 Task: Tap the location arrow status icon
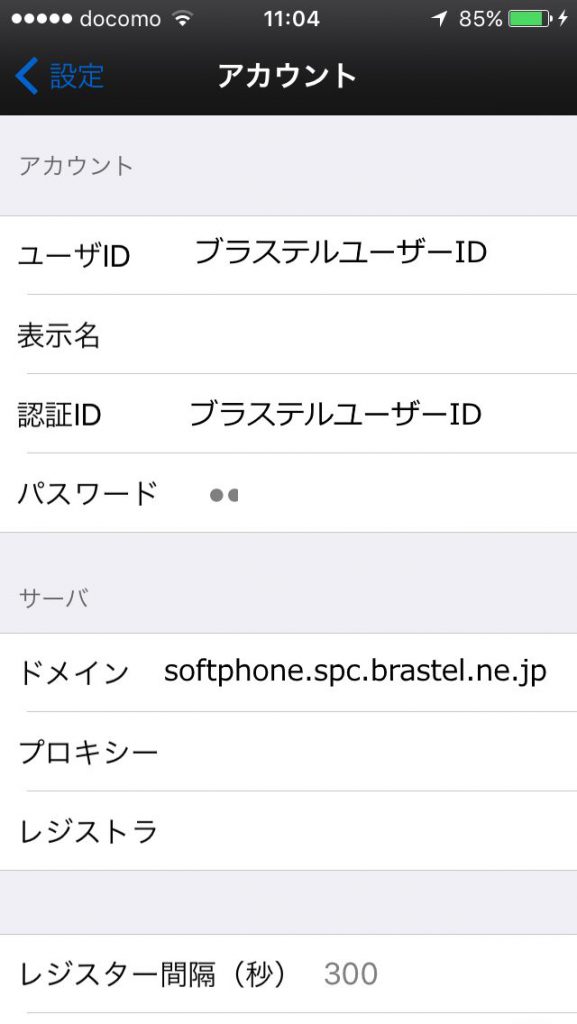[x=440, y=18]
